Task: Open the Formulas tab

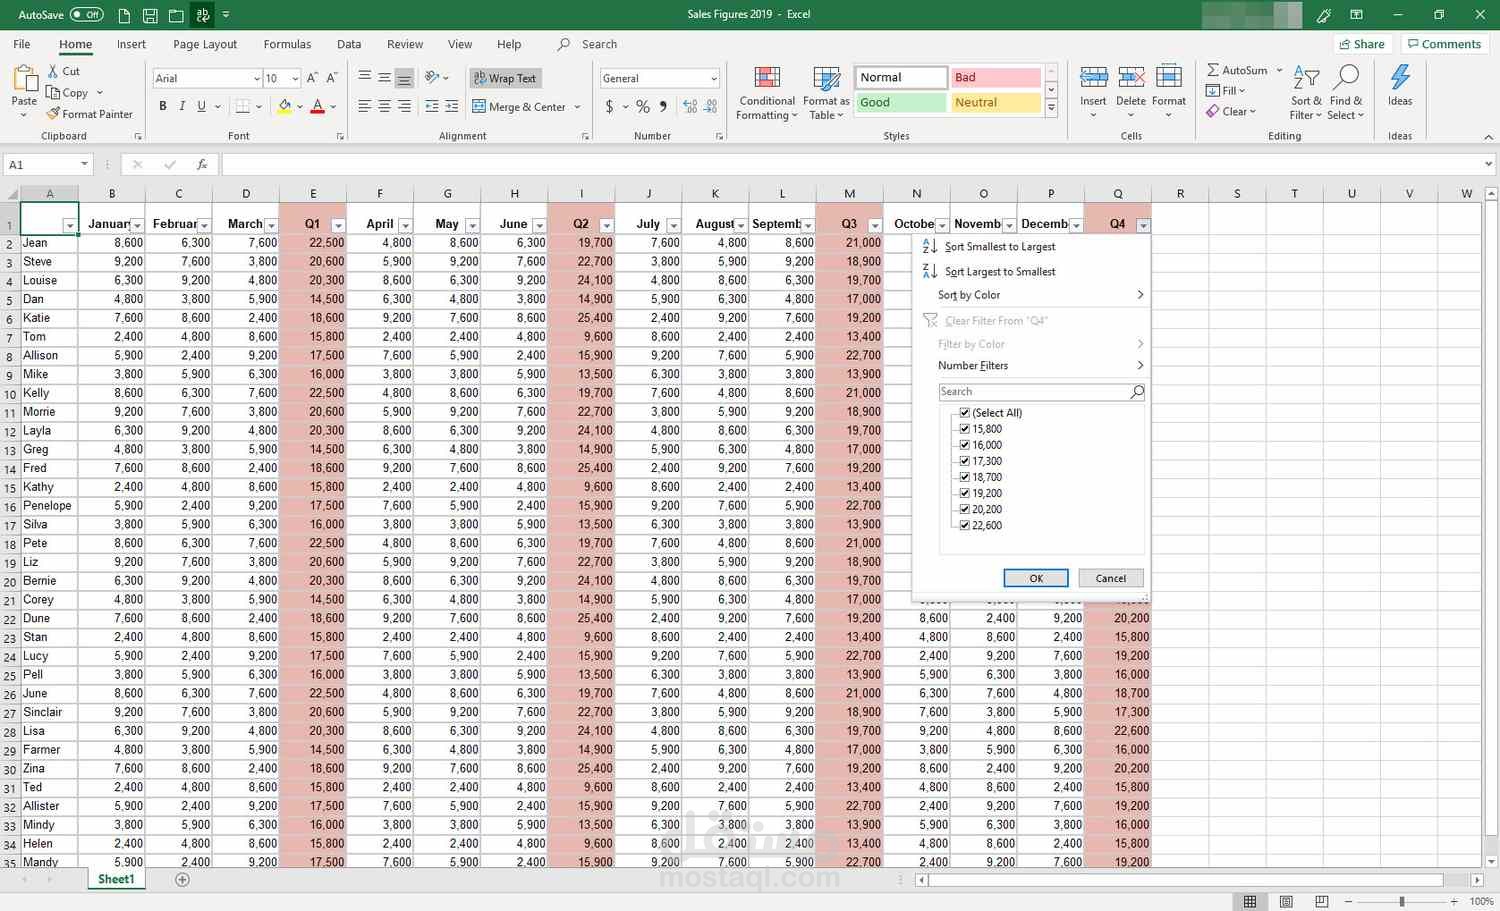Action: pyautogui.click(x=287, y=44)
